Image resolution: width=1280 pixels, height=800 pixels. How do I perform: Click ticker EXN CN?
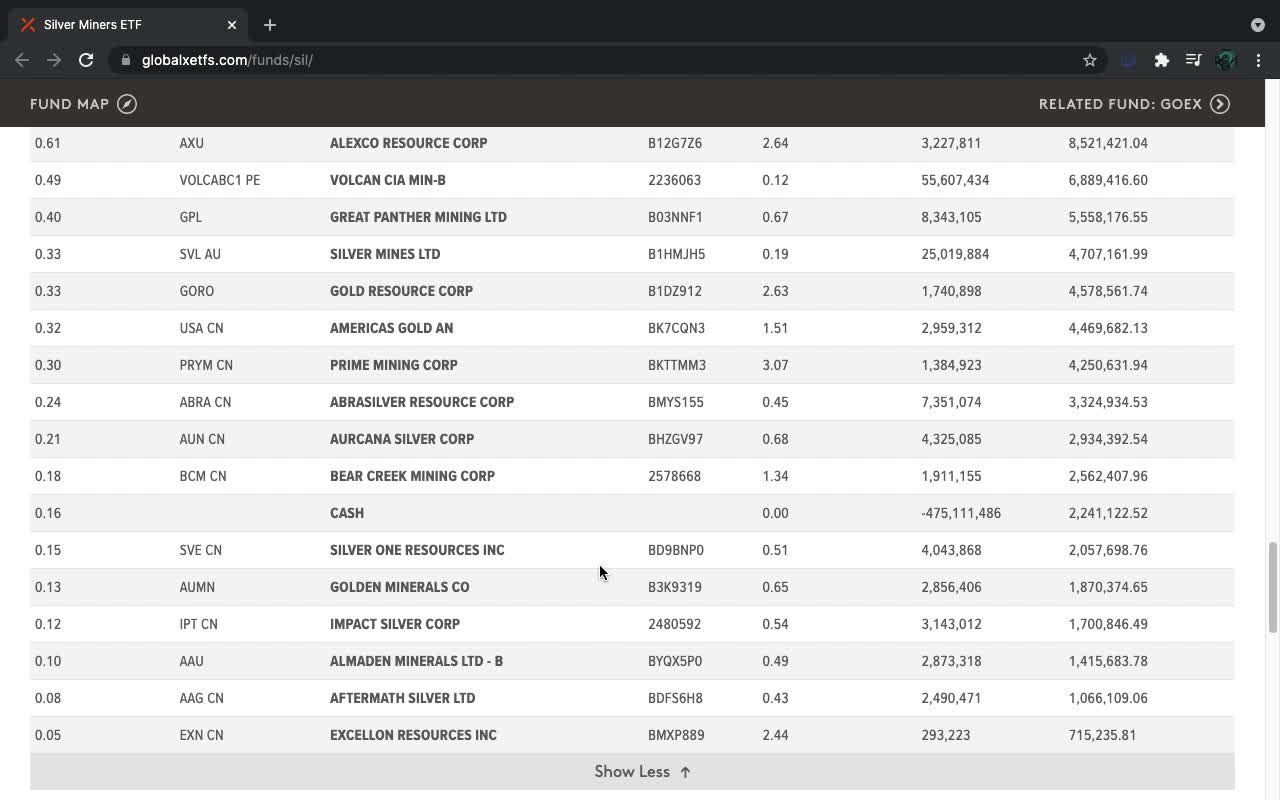201,735
